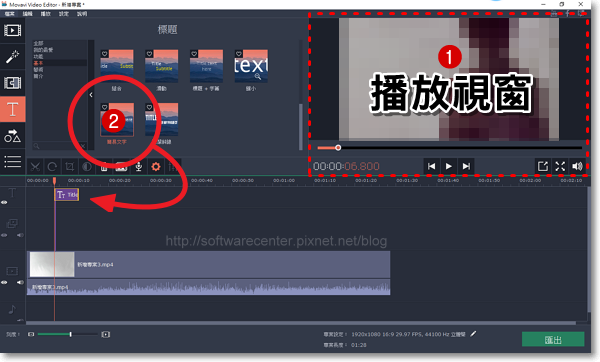The width and height of the screenshot is (600, 362).
Task: Toggle overlay track visibility eye
Action: (4, 235)
